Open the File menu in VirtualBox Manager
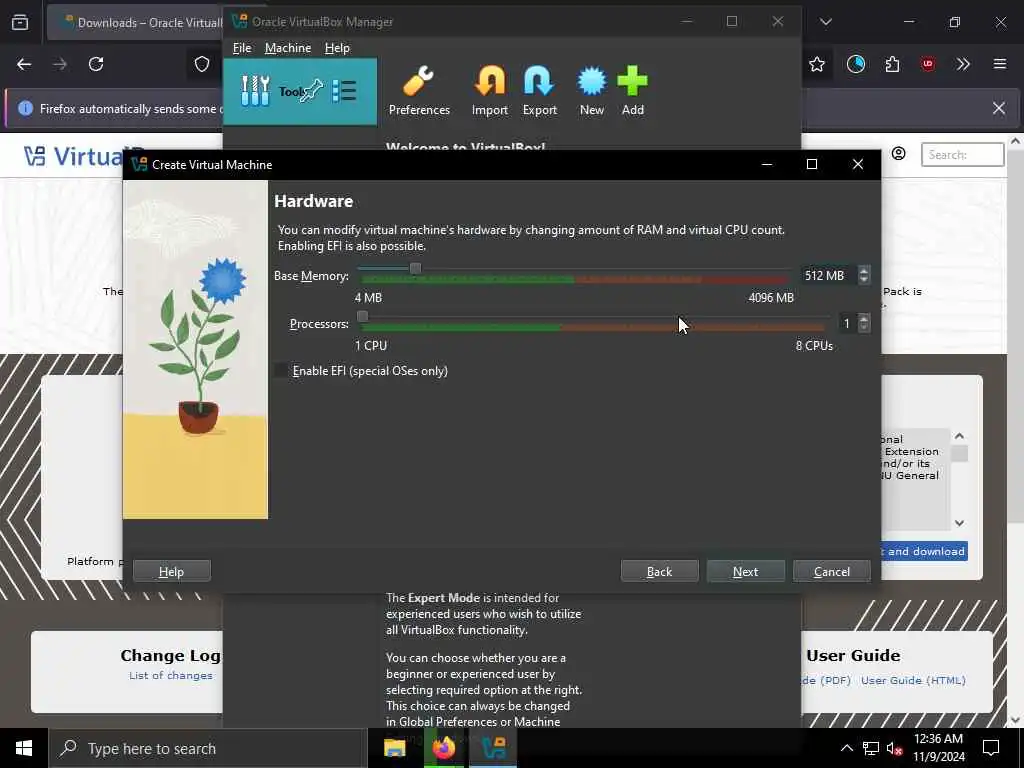This screenshot has width=1024, height=768. click(242, 48)
